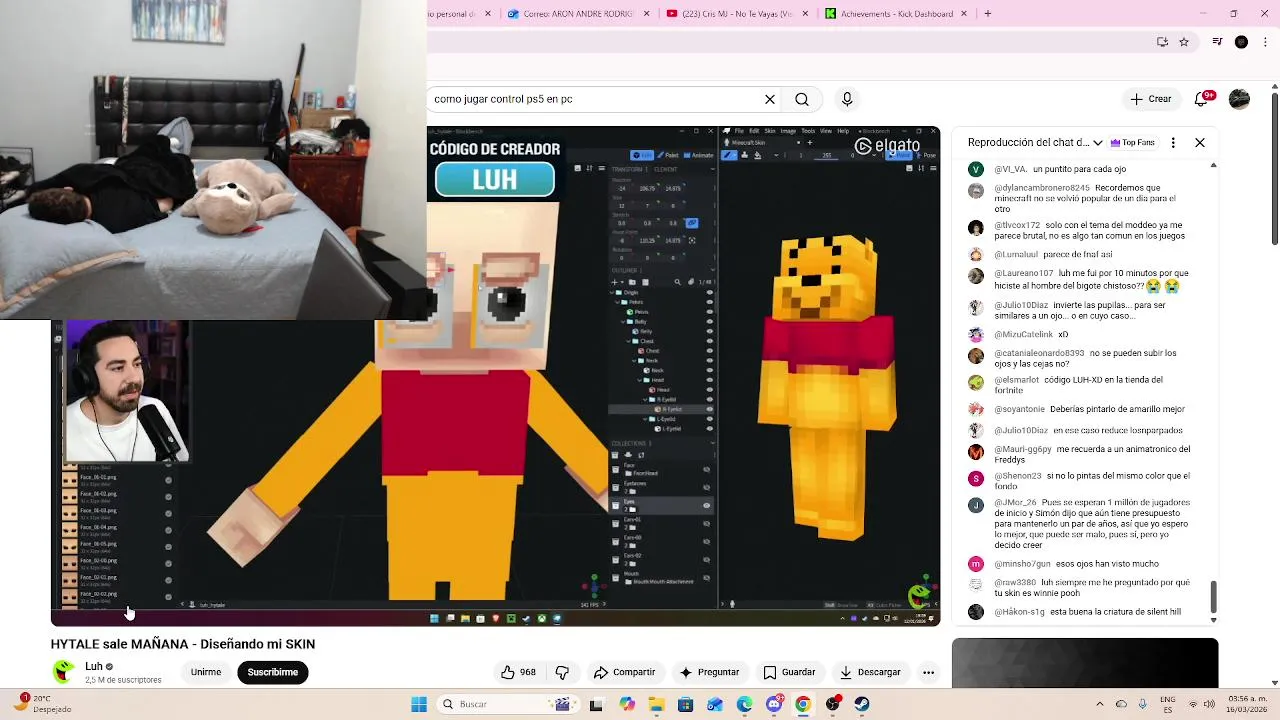Open more actions ellipsis below video
The height and width of the screenshot is (720, 1280).
click(928, 672)
